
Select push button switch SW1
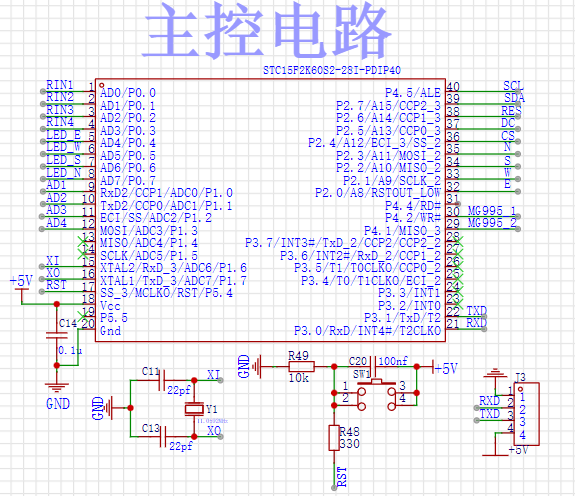coord(376,393)
